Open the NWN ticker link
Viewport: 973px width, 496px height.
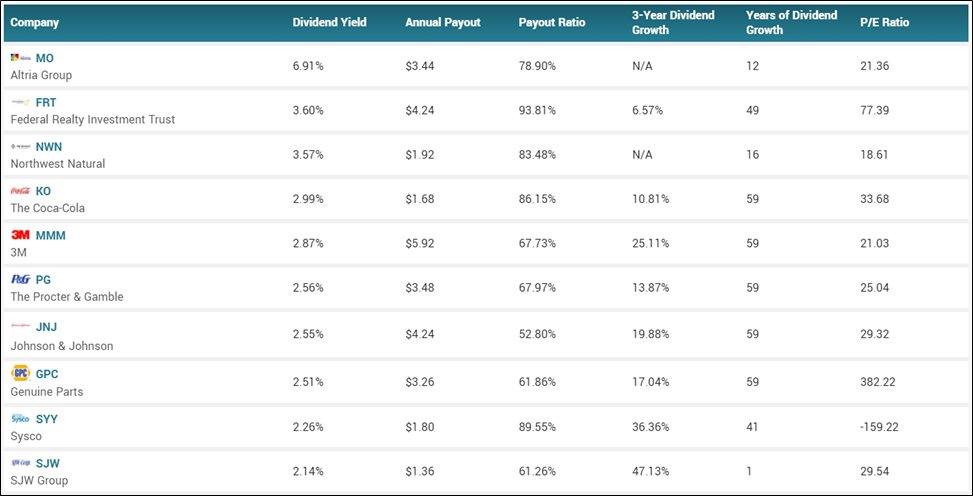click(x=49, y=147)
